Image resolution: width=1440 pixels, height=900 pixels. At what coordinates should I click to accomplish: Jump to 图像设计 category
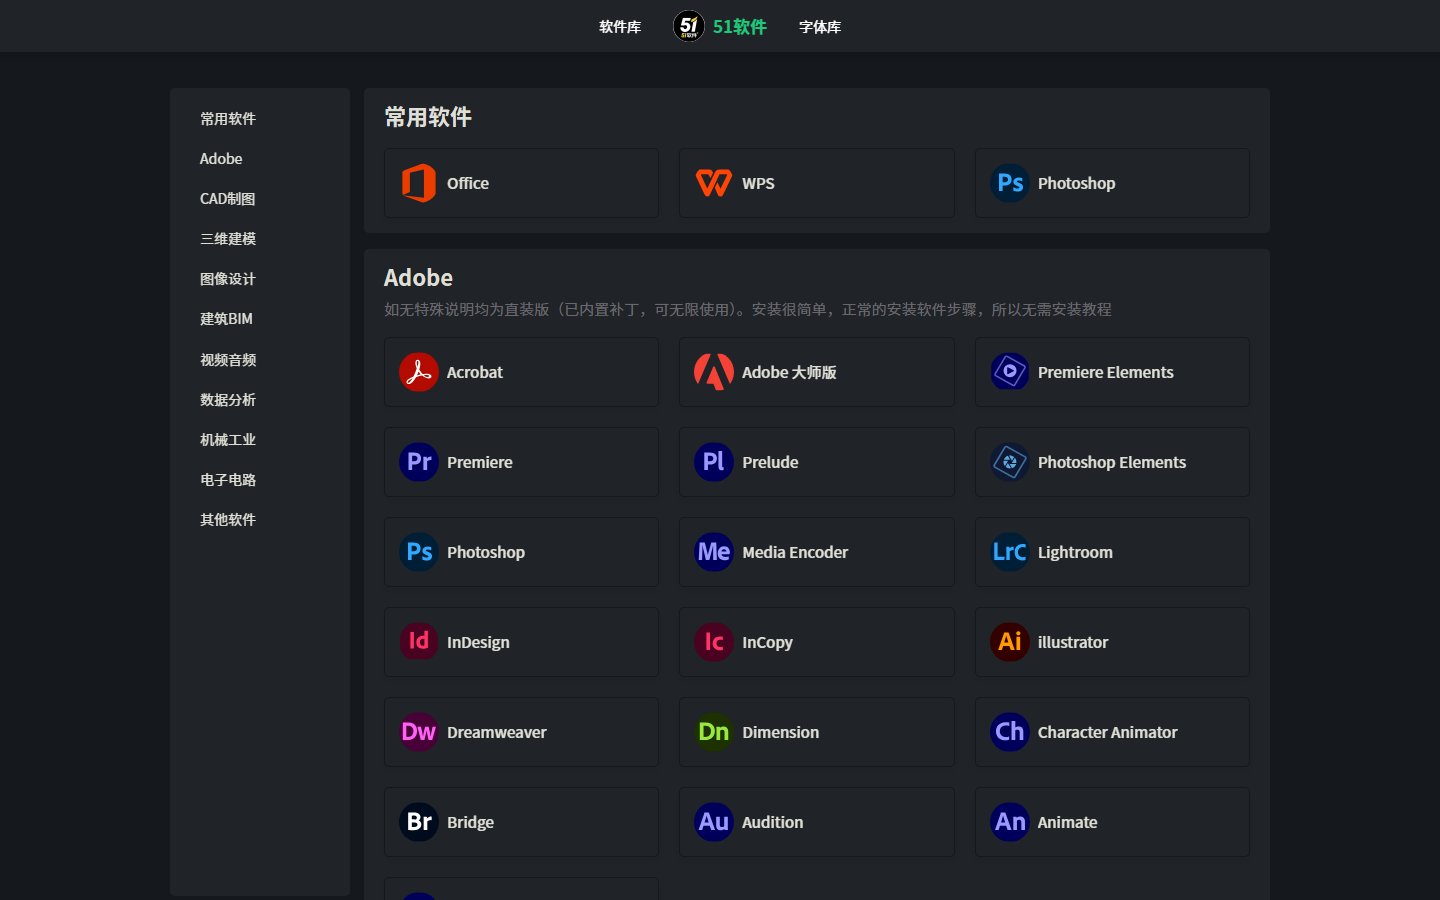pos(228,279)
